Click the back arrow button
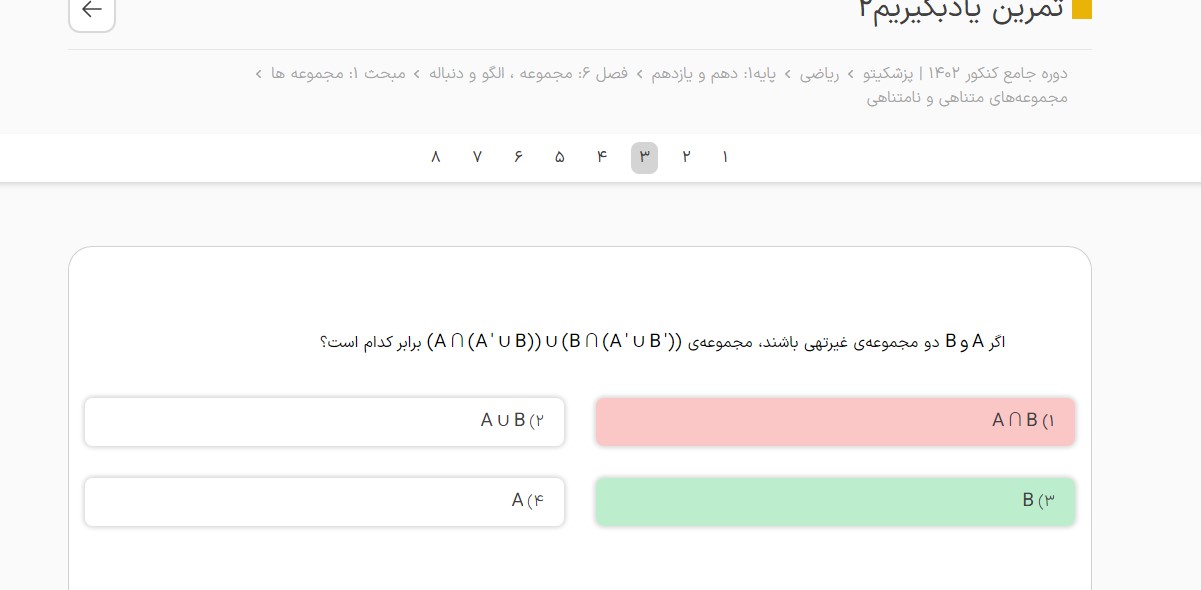This screenshot has height=590, width=1201. coord(92,11)
